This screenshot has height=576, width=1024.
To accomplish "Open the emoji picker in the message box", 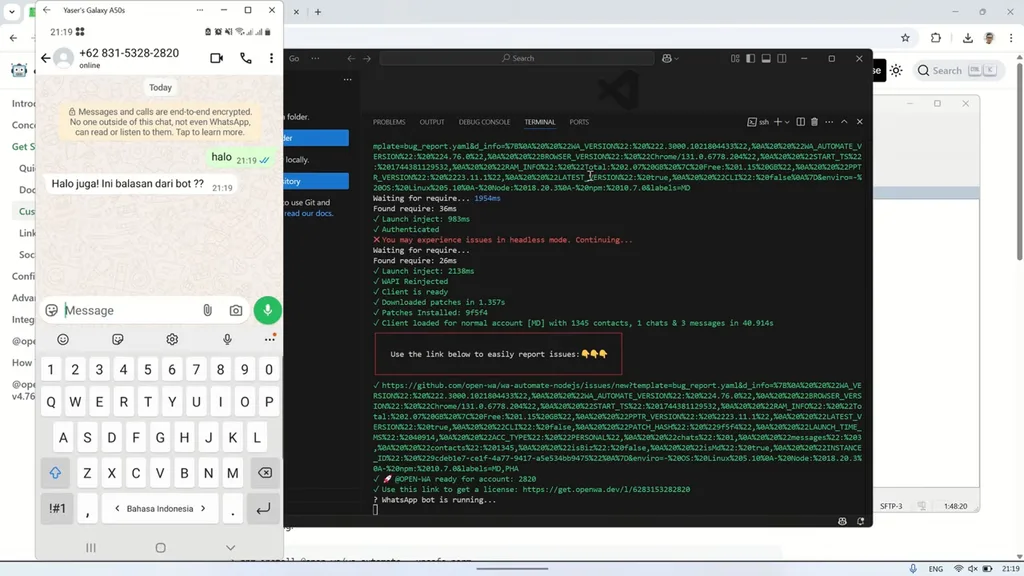I will [52, 310].
